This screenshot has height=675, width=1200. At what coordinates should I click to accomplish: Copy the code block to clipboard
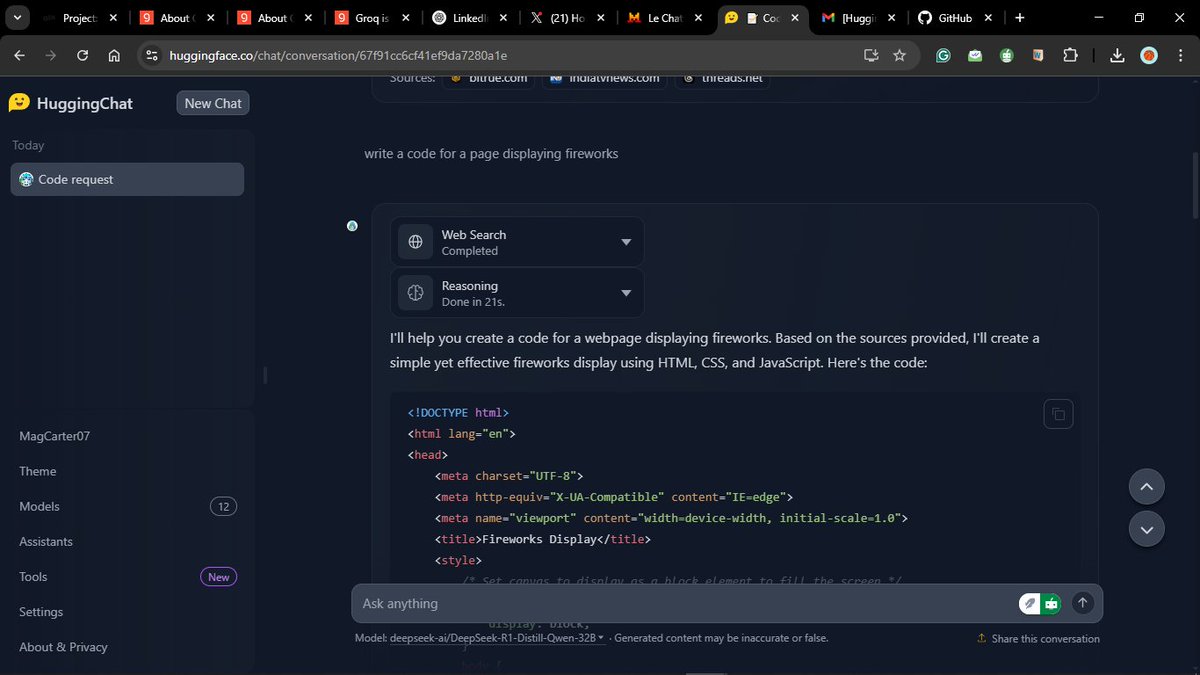(1058, 414)
